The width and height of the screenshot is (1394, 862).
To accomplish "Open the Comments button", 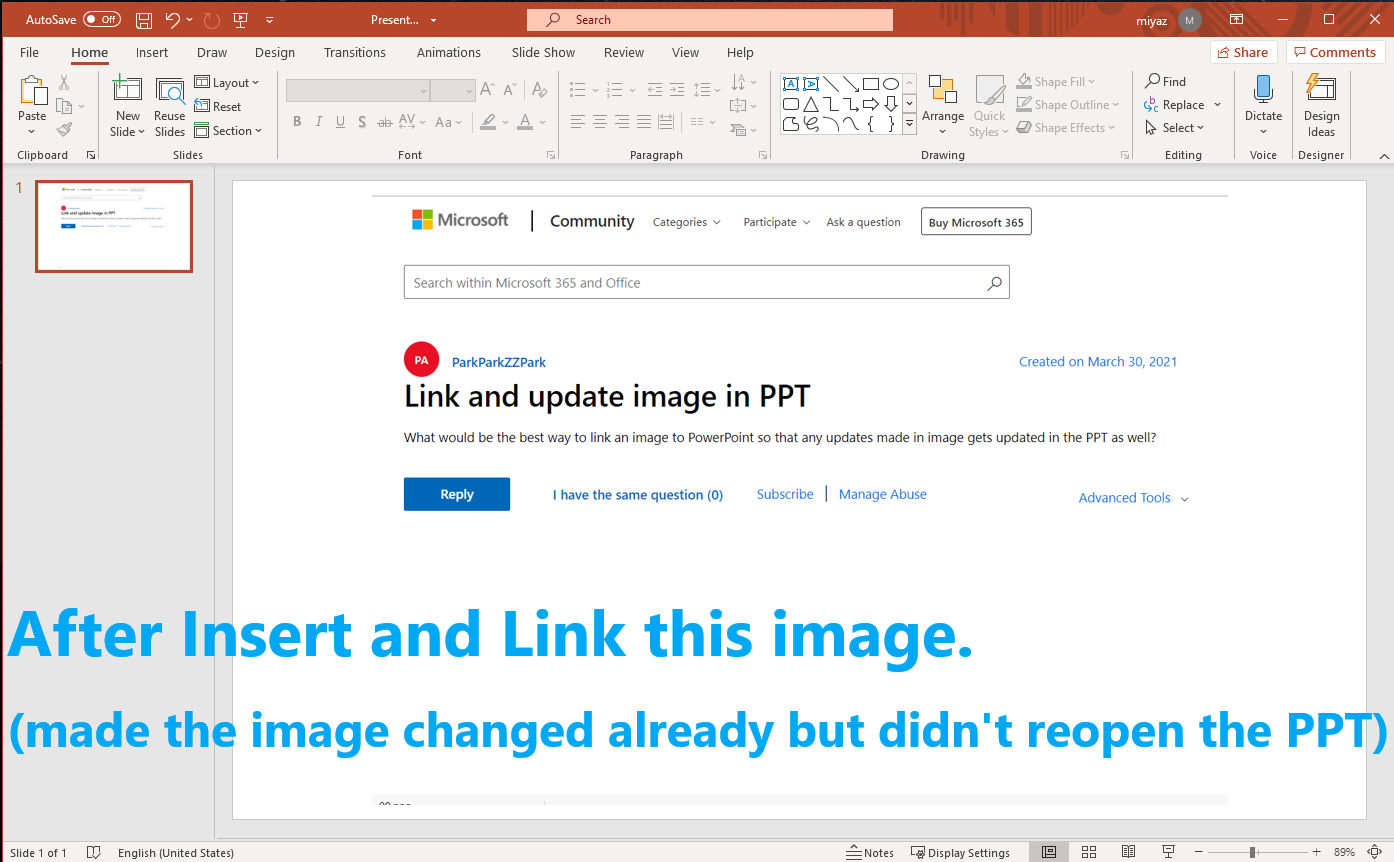I will click(x=1335, y=53).
